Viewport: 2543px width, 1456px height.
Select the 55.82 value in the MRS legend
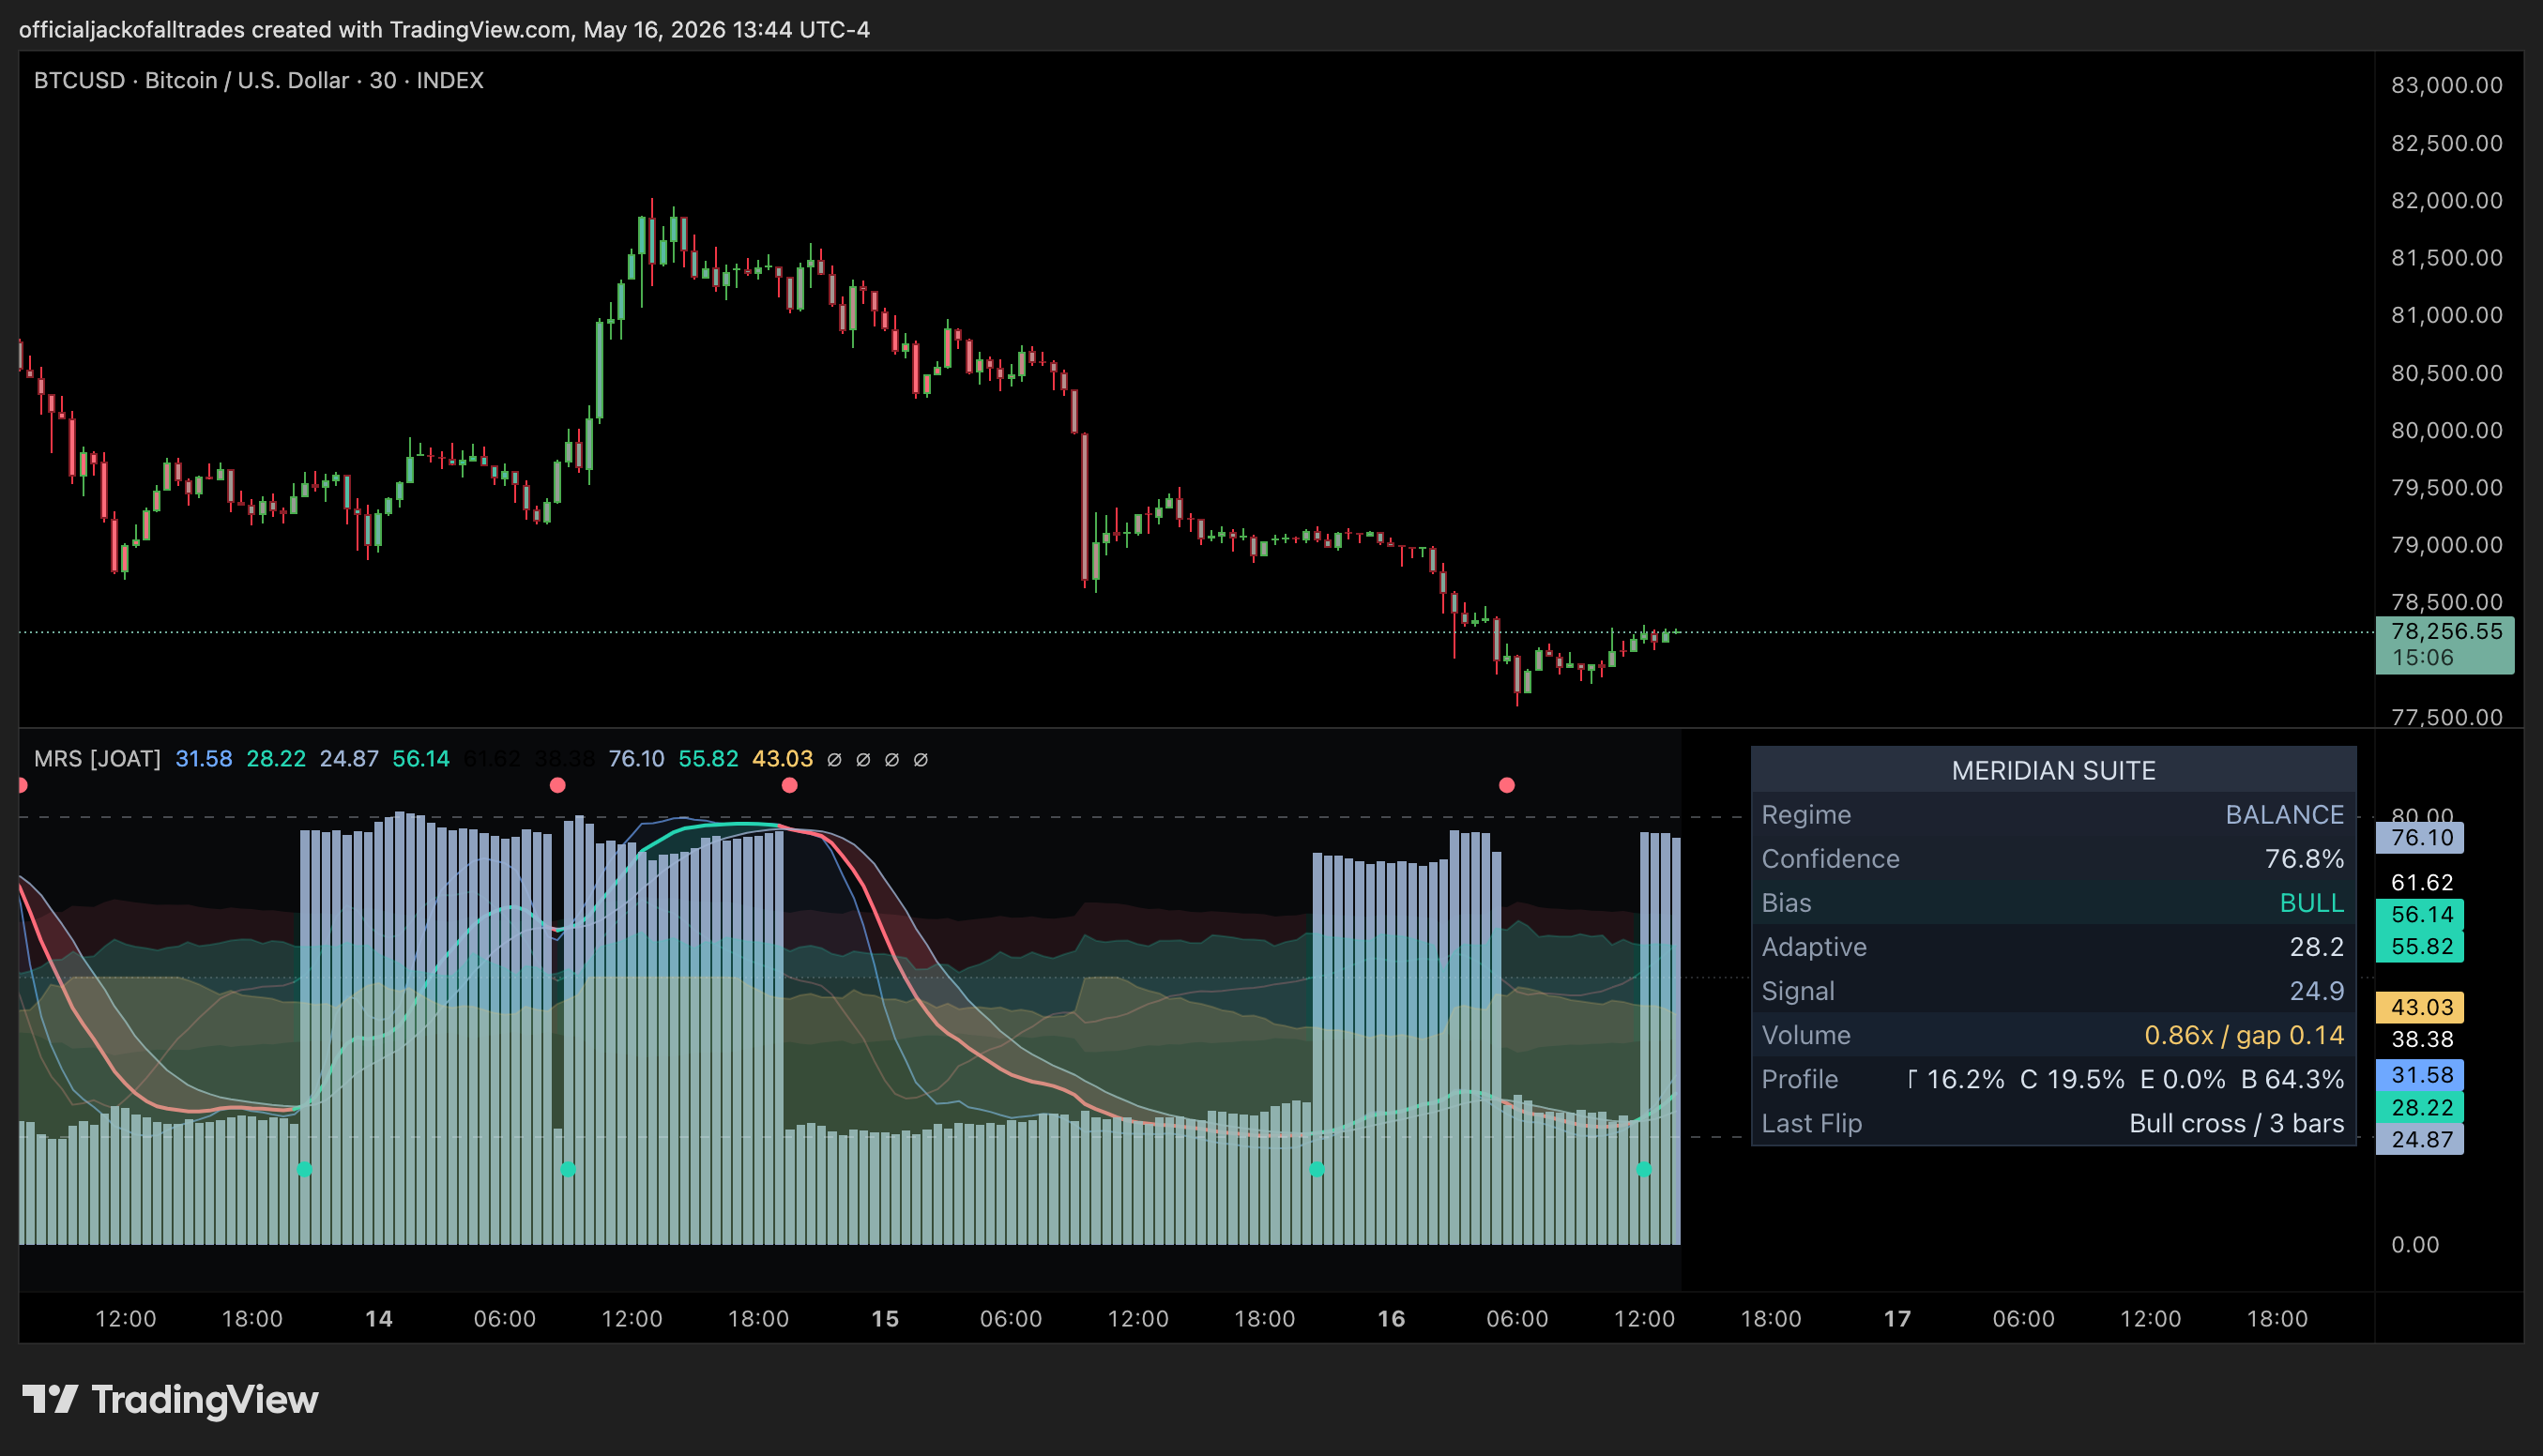click(x=708, y=759)
